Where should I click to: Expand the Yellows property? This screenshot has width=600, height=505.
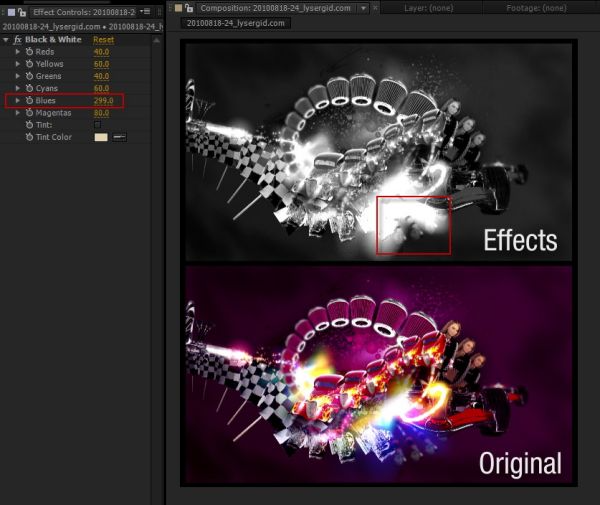point(18,64)
